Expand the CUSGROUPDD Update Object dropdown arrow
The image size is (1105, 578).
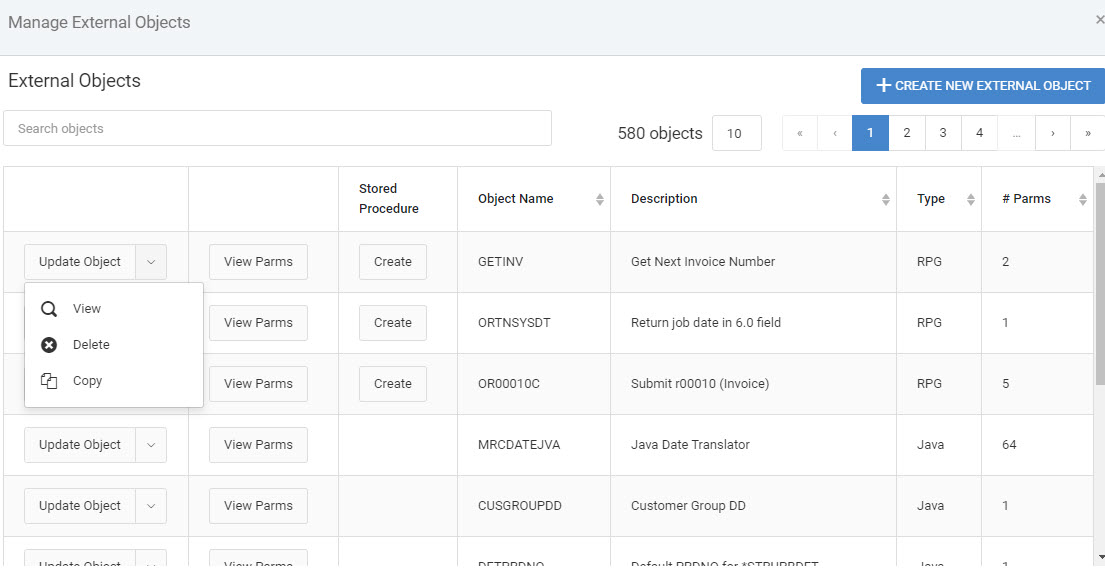click(151, 506)
